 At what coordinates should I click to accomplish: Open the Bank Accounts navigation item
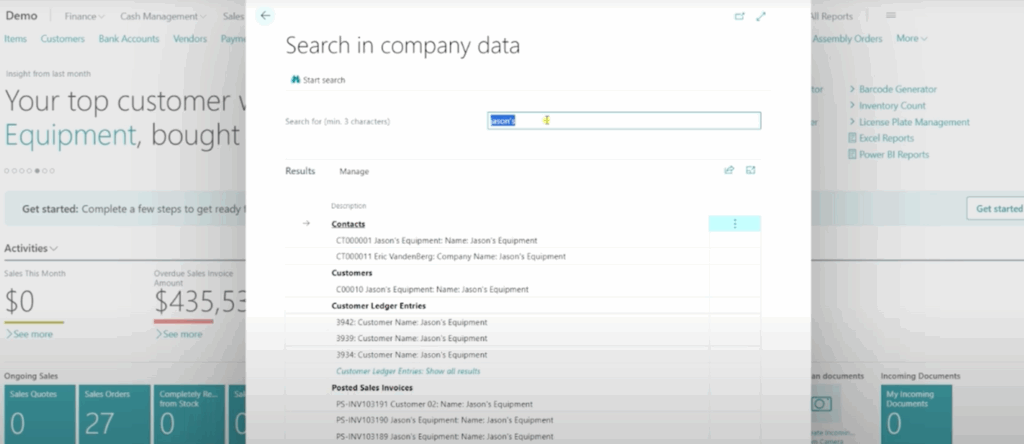[x=129, y=39]
